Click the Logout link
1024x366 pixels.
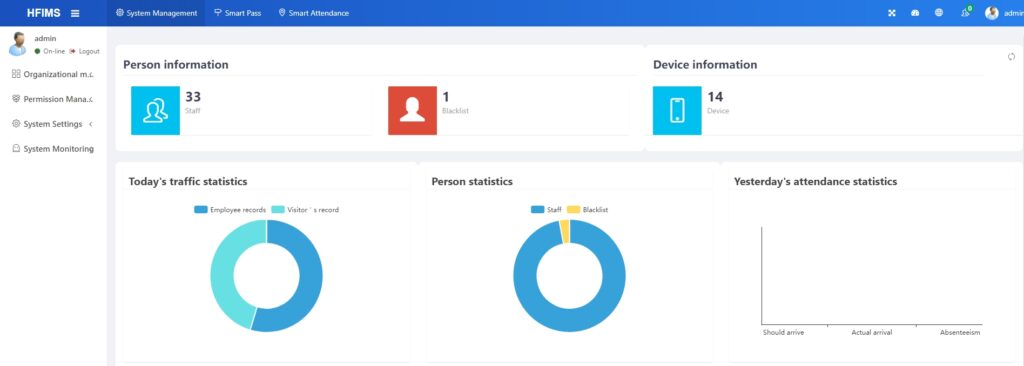85,51
